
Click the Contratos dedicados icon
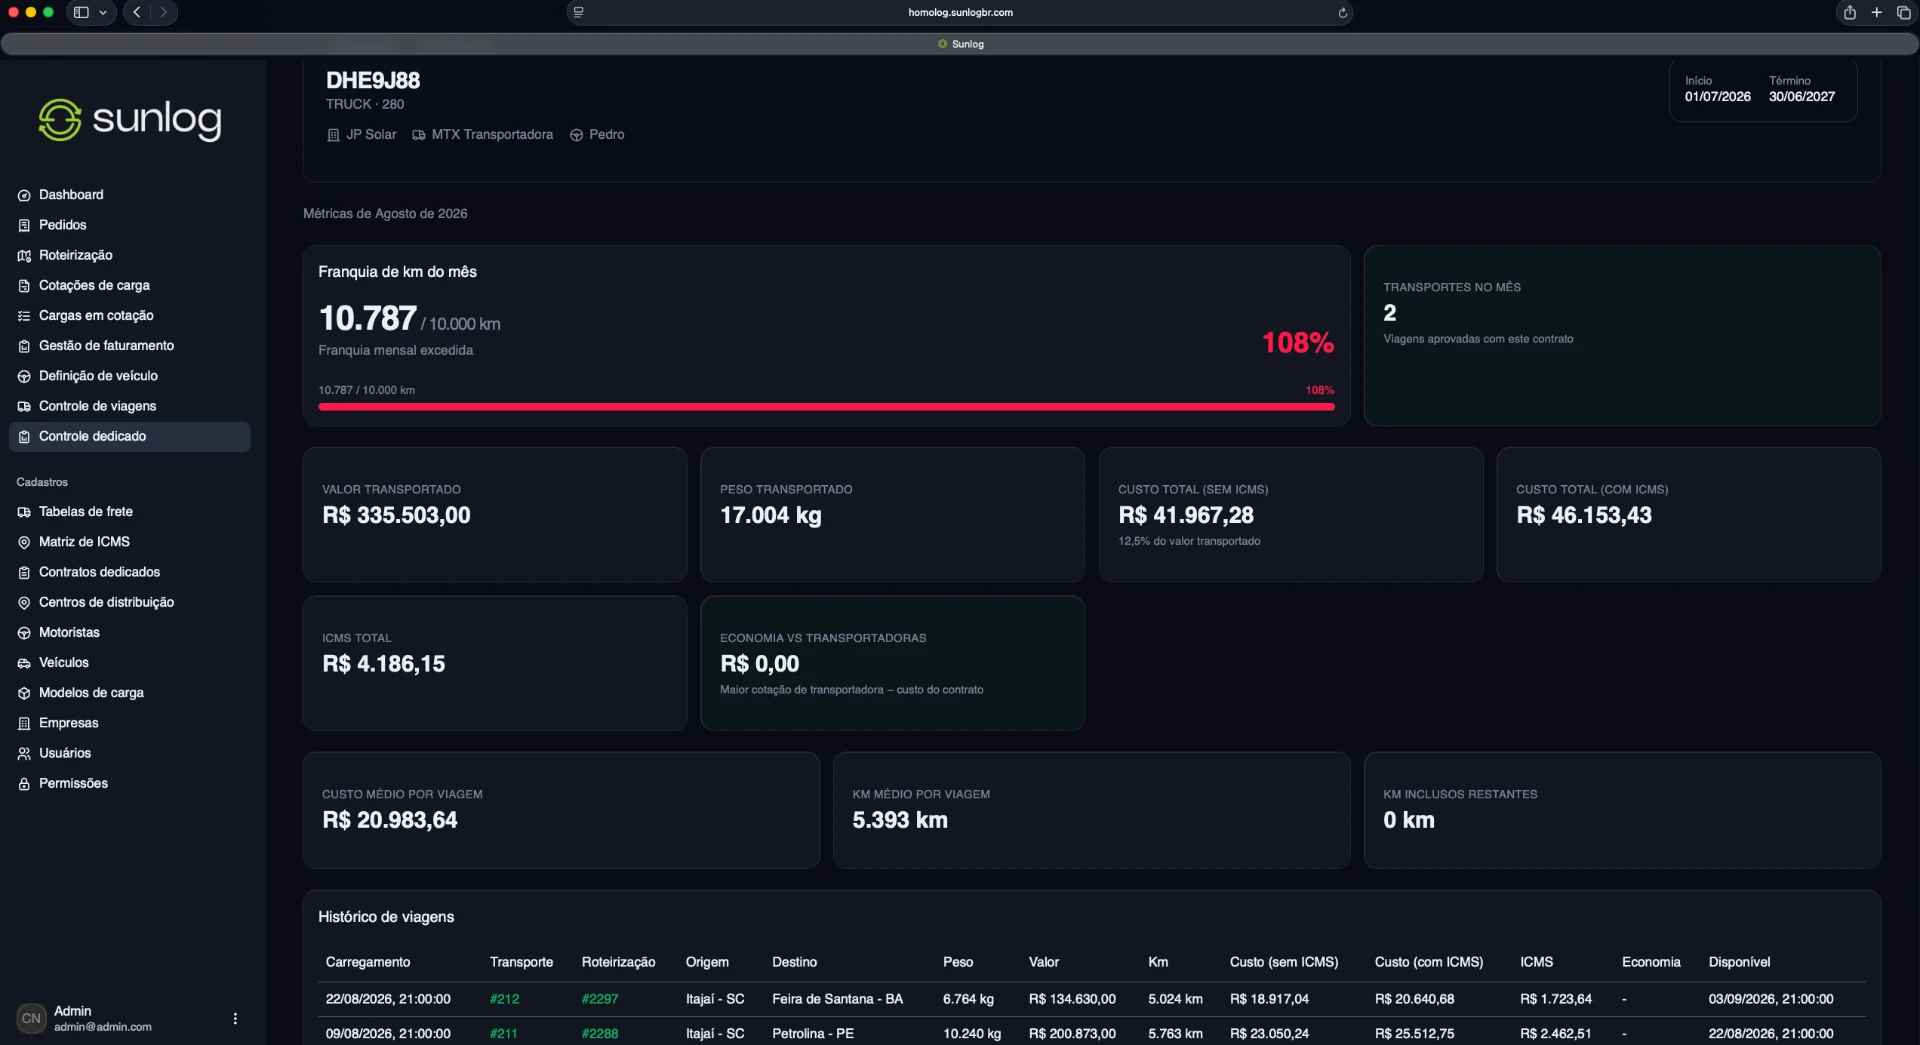click(x=24, y=573)
